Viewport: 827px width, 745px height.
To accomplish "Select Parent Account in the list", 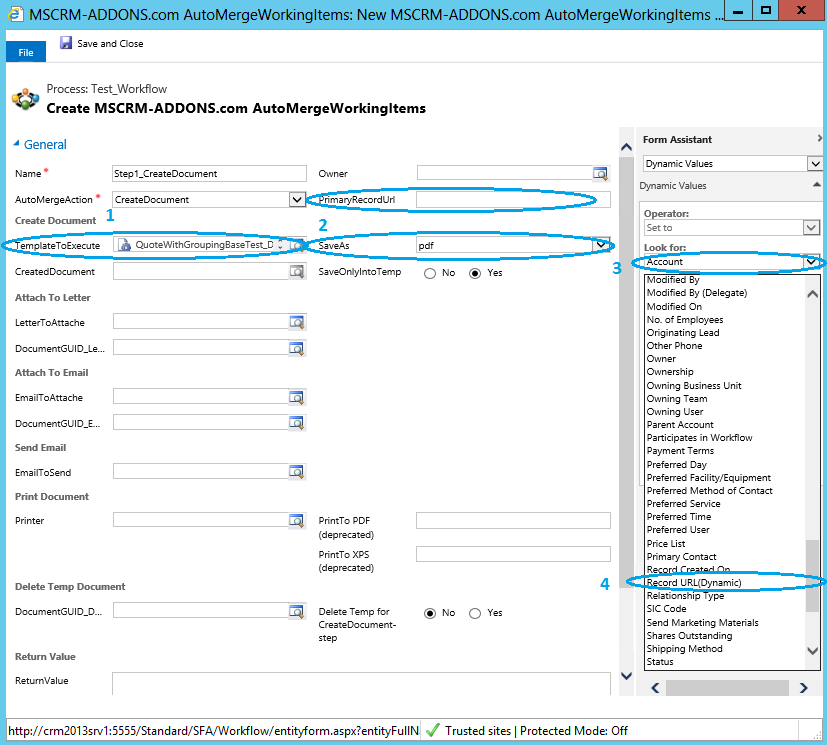I will 680,424.
